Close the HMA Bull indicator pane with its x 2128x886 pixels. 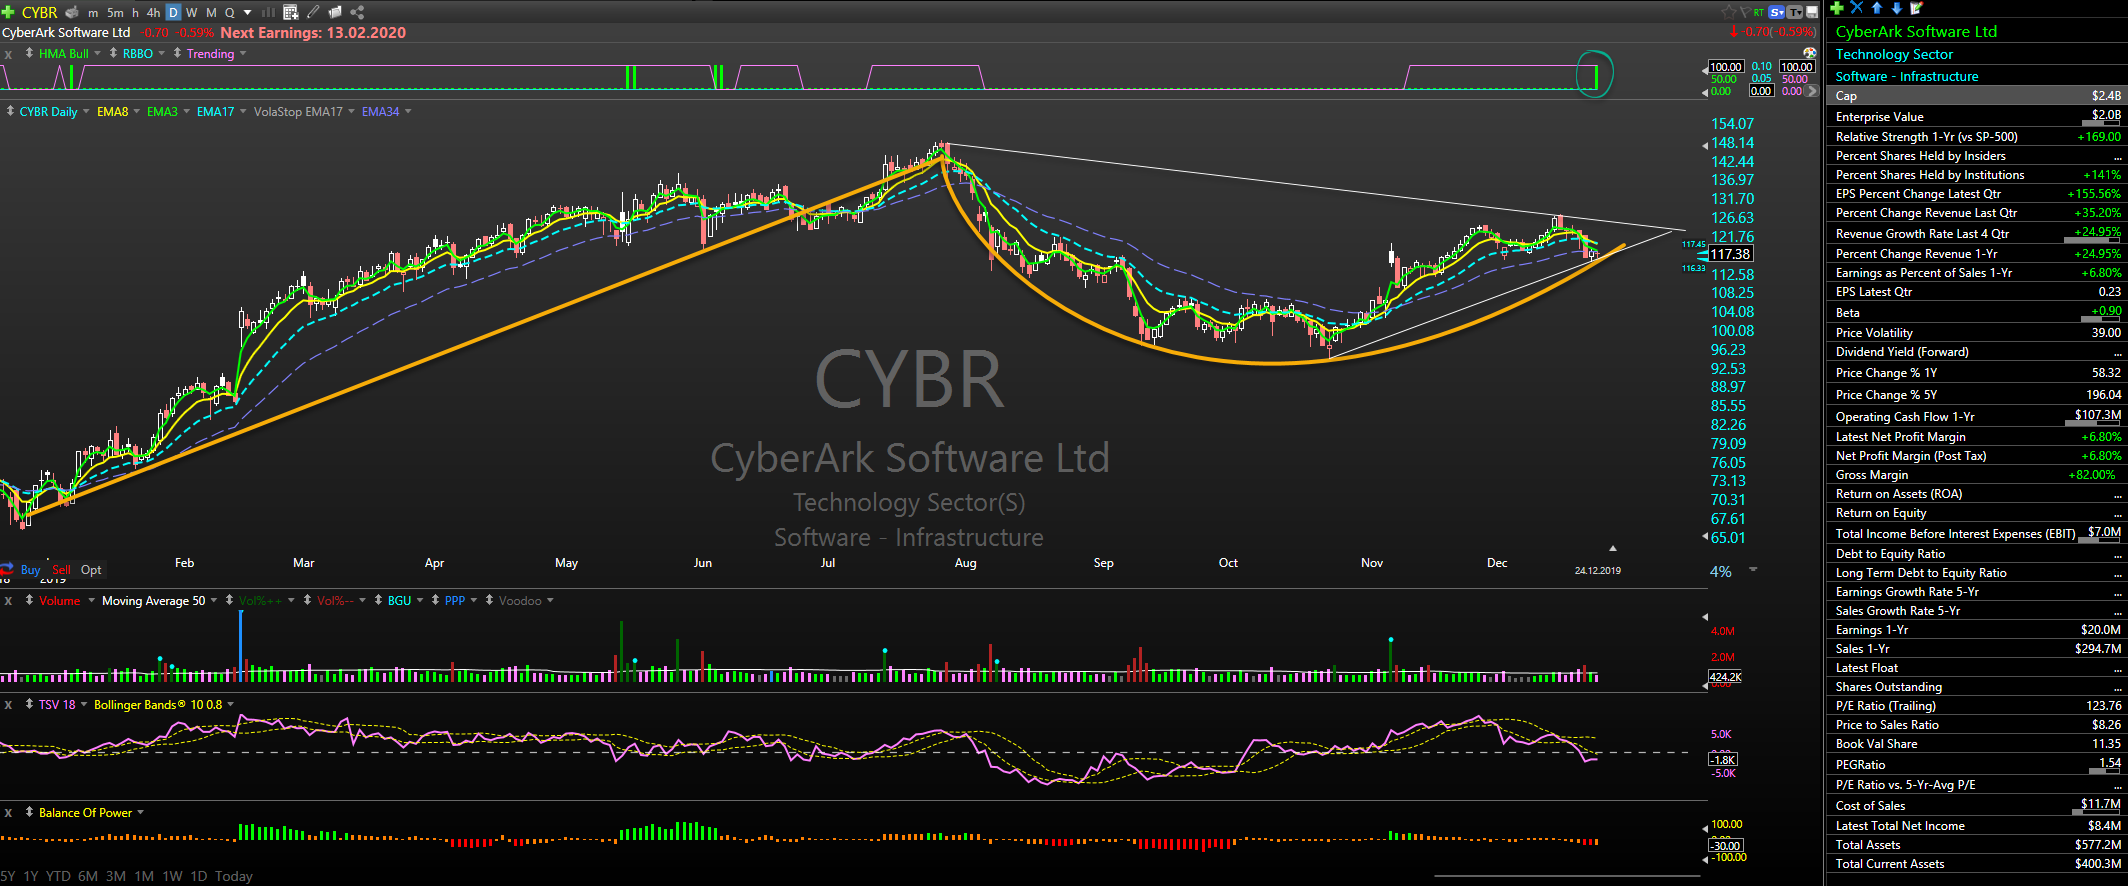tap(8, 54)
